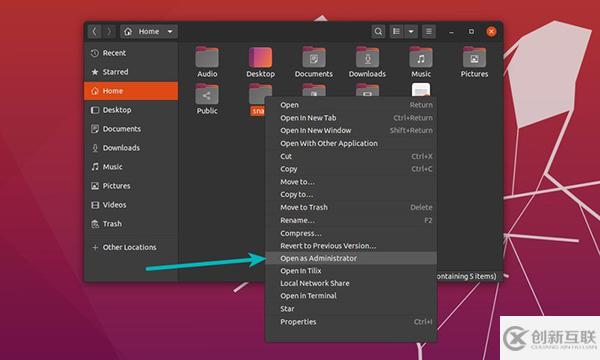Select the Downloads folder icon
The width and height of the screenshot is (600, 360).
point(367,57)
